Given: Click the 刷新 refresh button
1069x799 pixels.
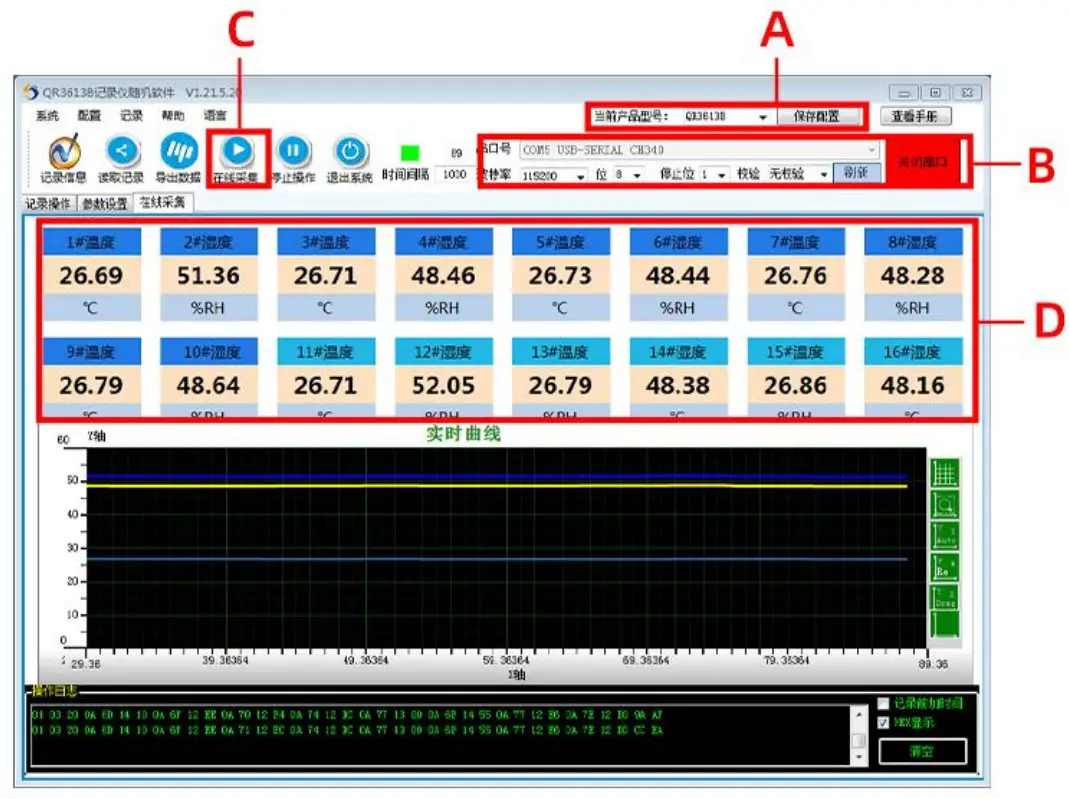Looking at the screenshot, I should (856, 173).
